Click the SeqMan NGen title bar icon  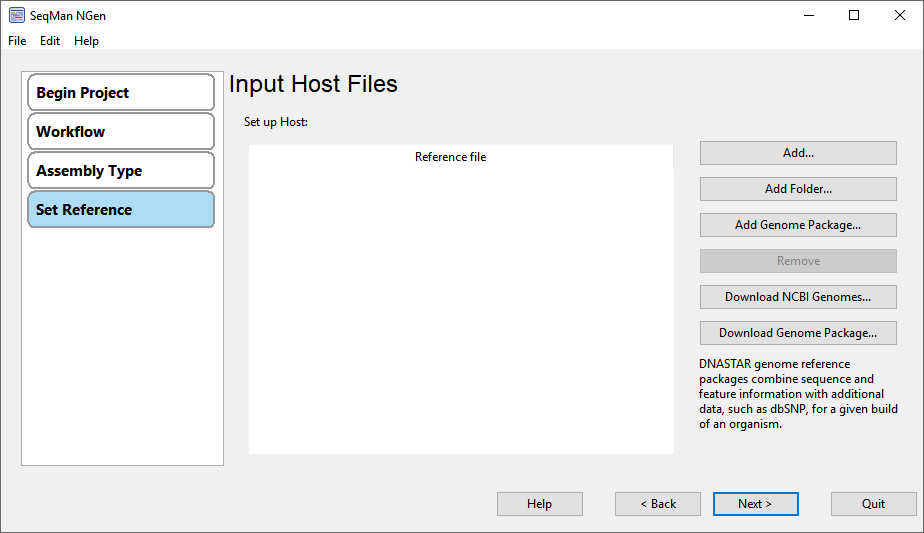pyautogui.click(x=16, y=15)
